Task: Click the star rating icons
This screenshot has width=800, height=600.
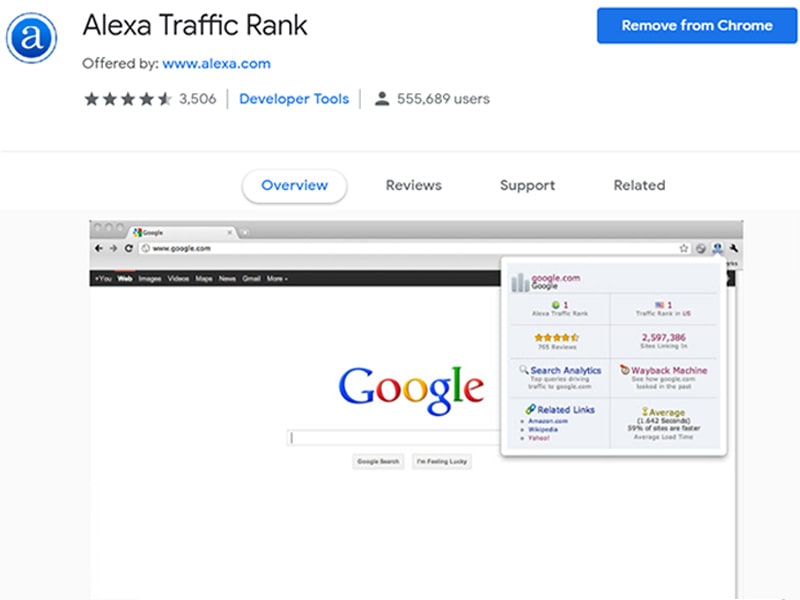Action: coord(128,99)
